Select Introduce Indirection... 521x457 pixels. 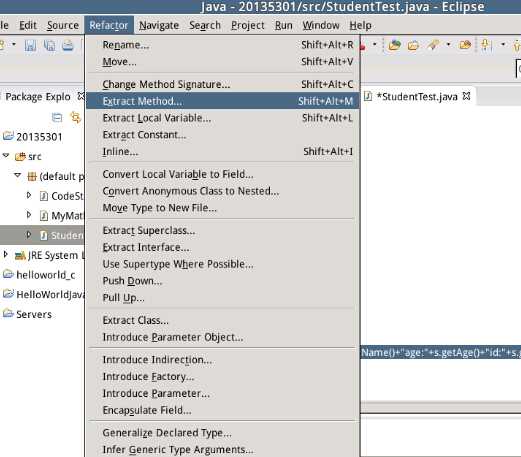click(x=223, y=360)
